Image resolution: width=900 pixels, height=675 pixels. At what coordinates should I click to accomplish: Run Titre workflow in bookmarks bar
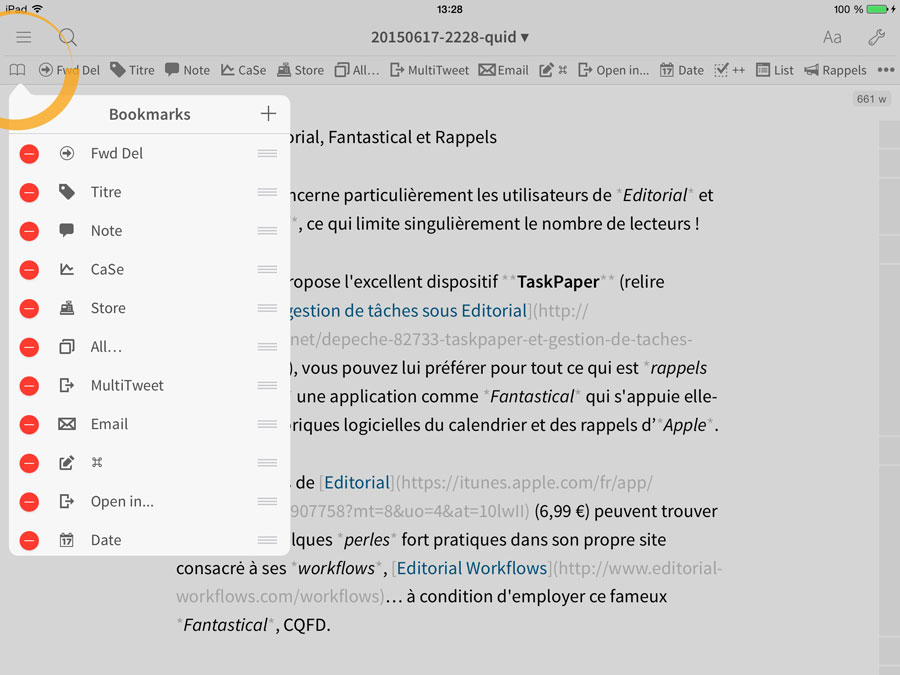[x=132, y=70]
